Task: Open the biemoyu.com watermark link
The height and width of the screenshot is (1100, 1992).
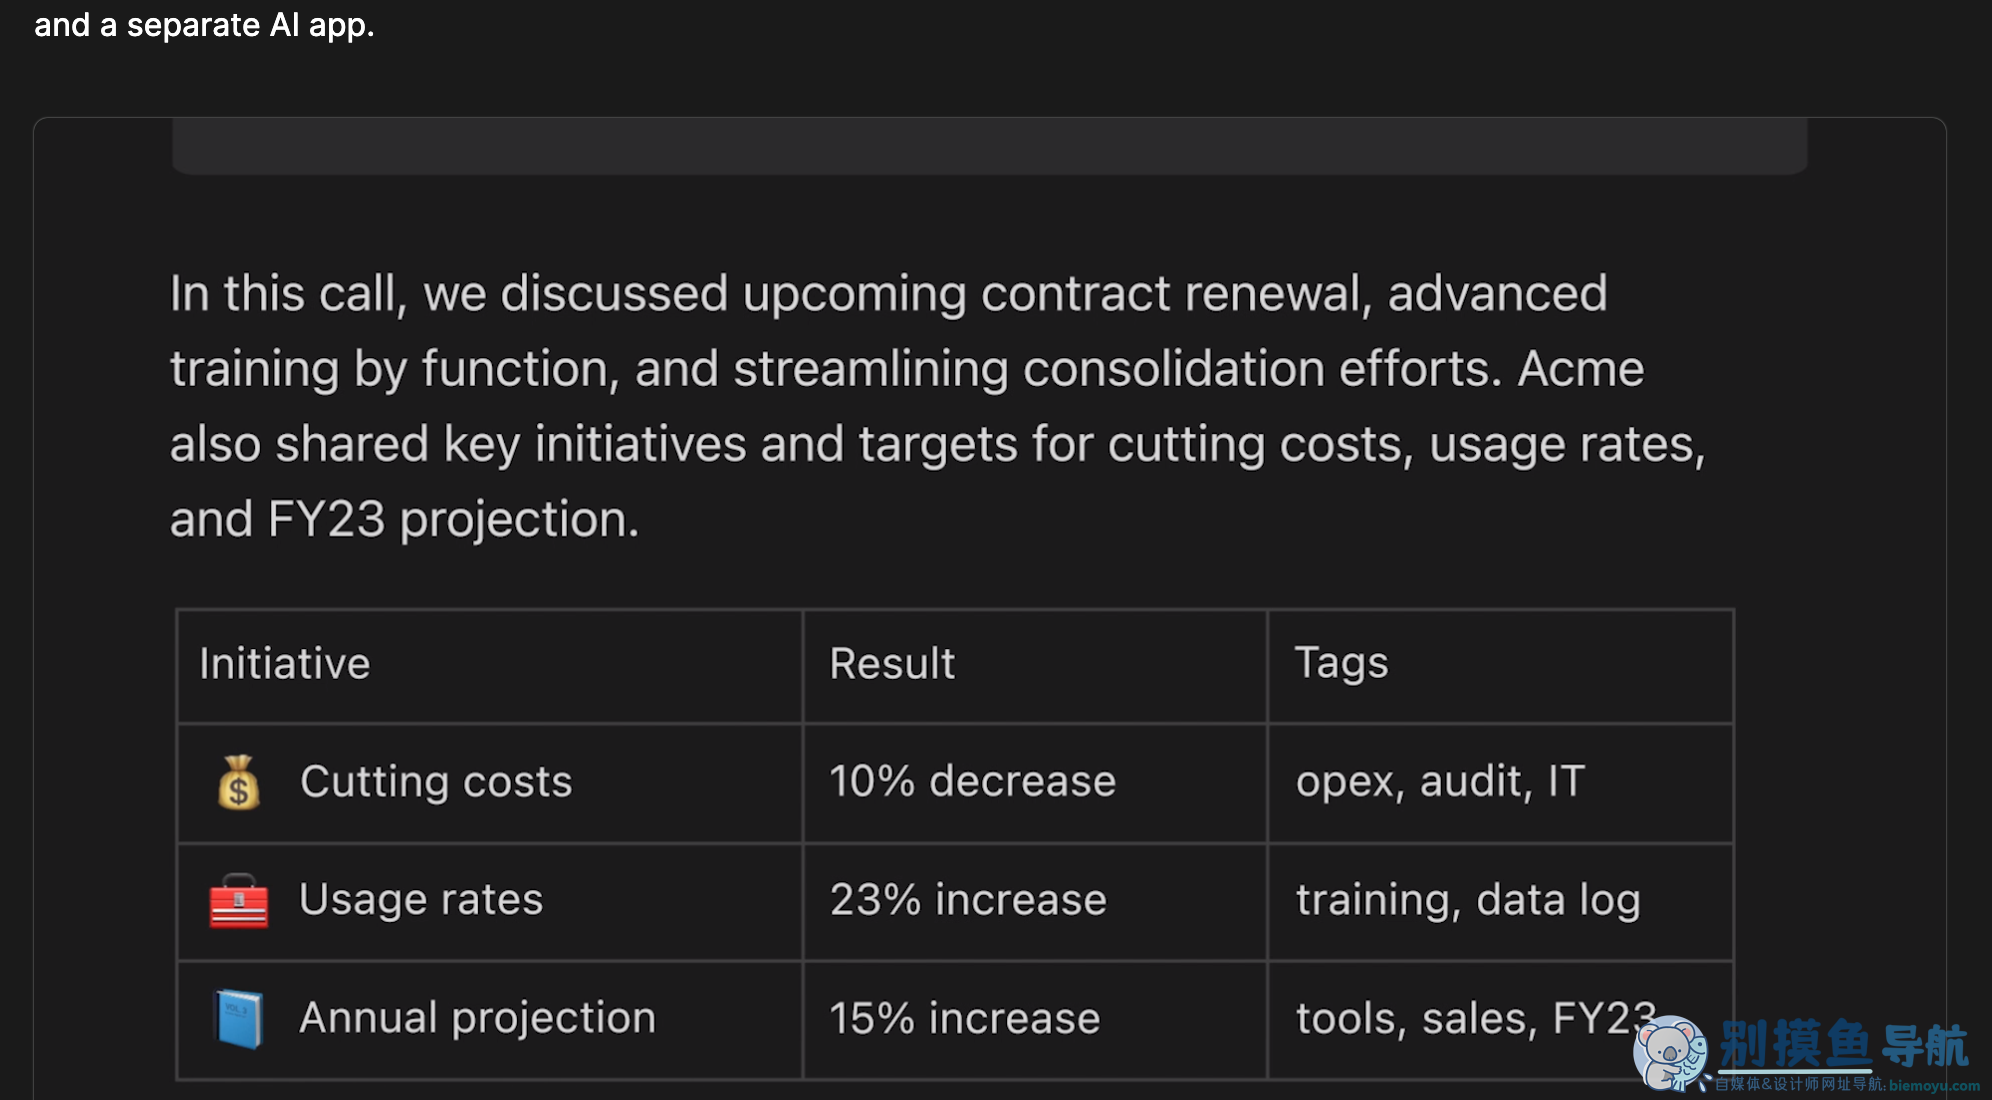Action: coord(1934,1085)
